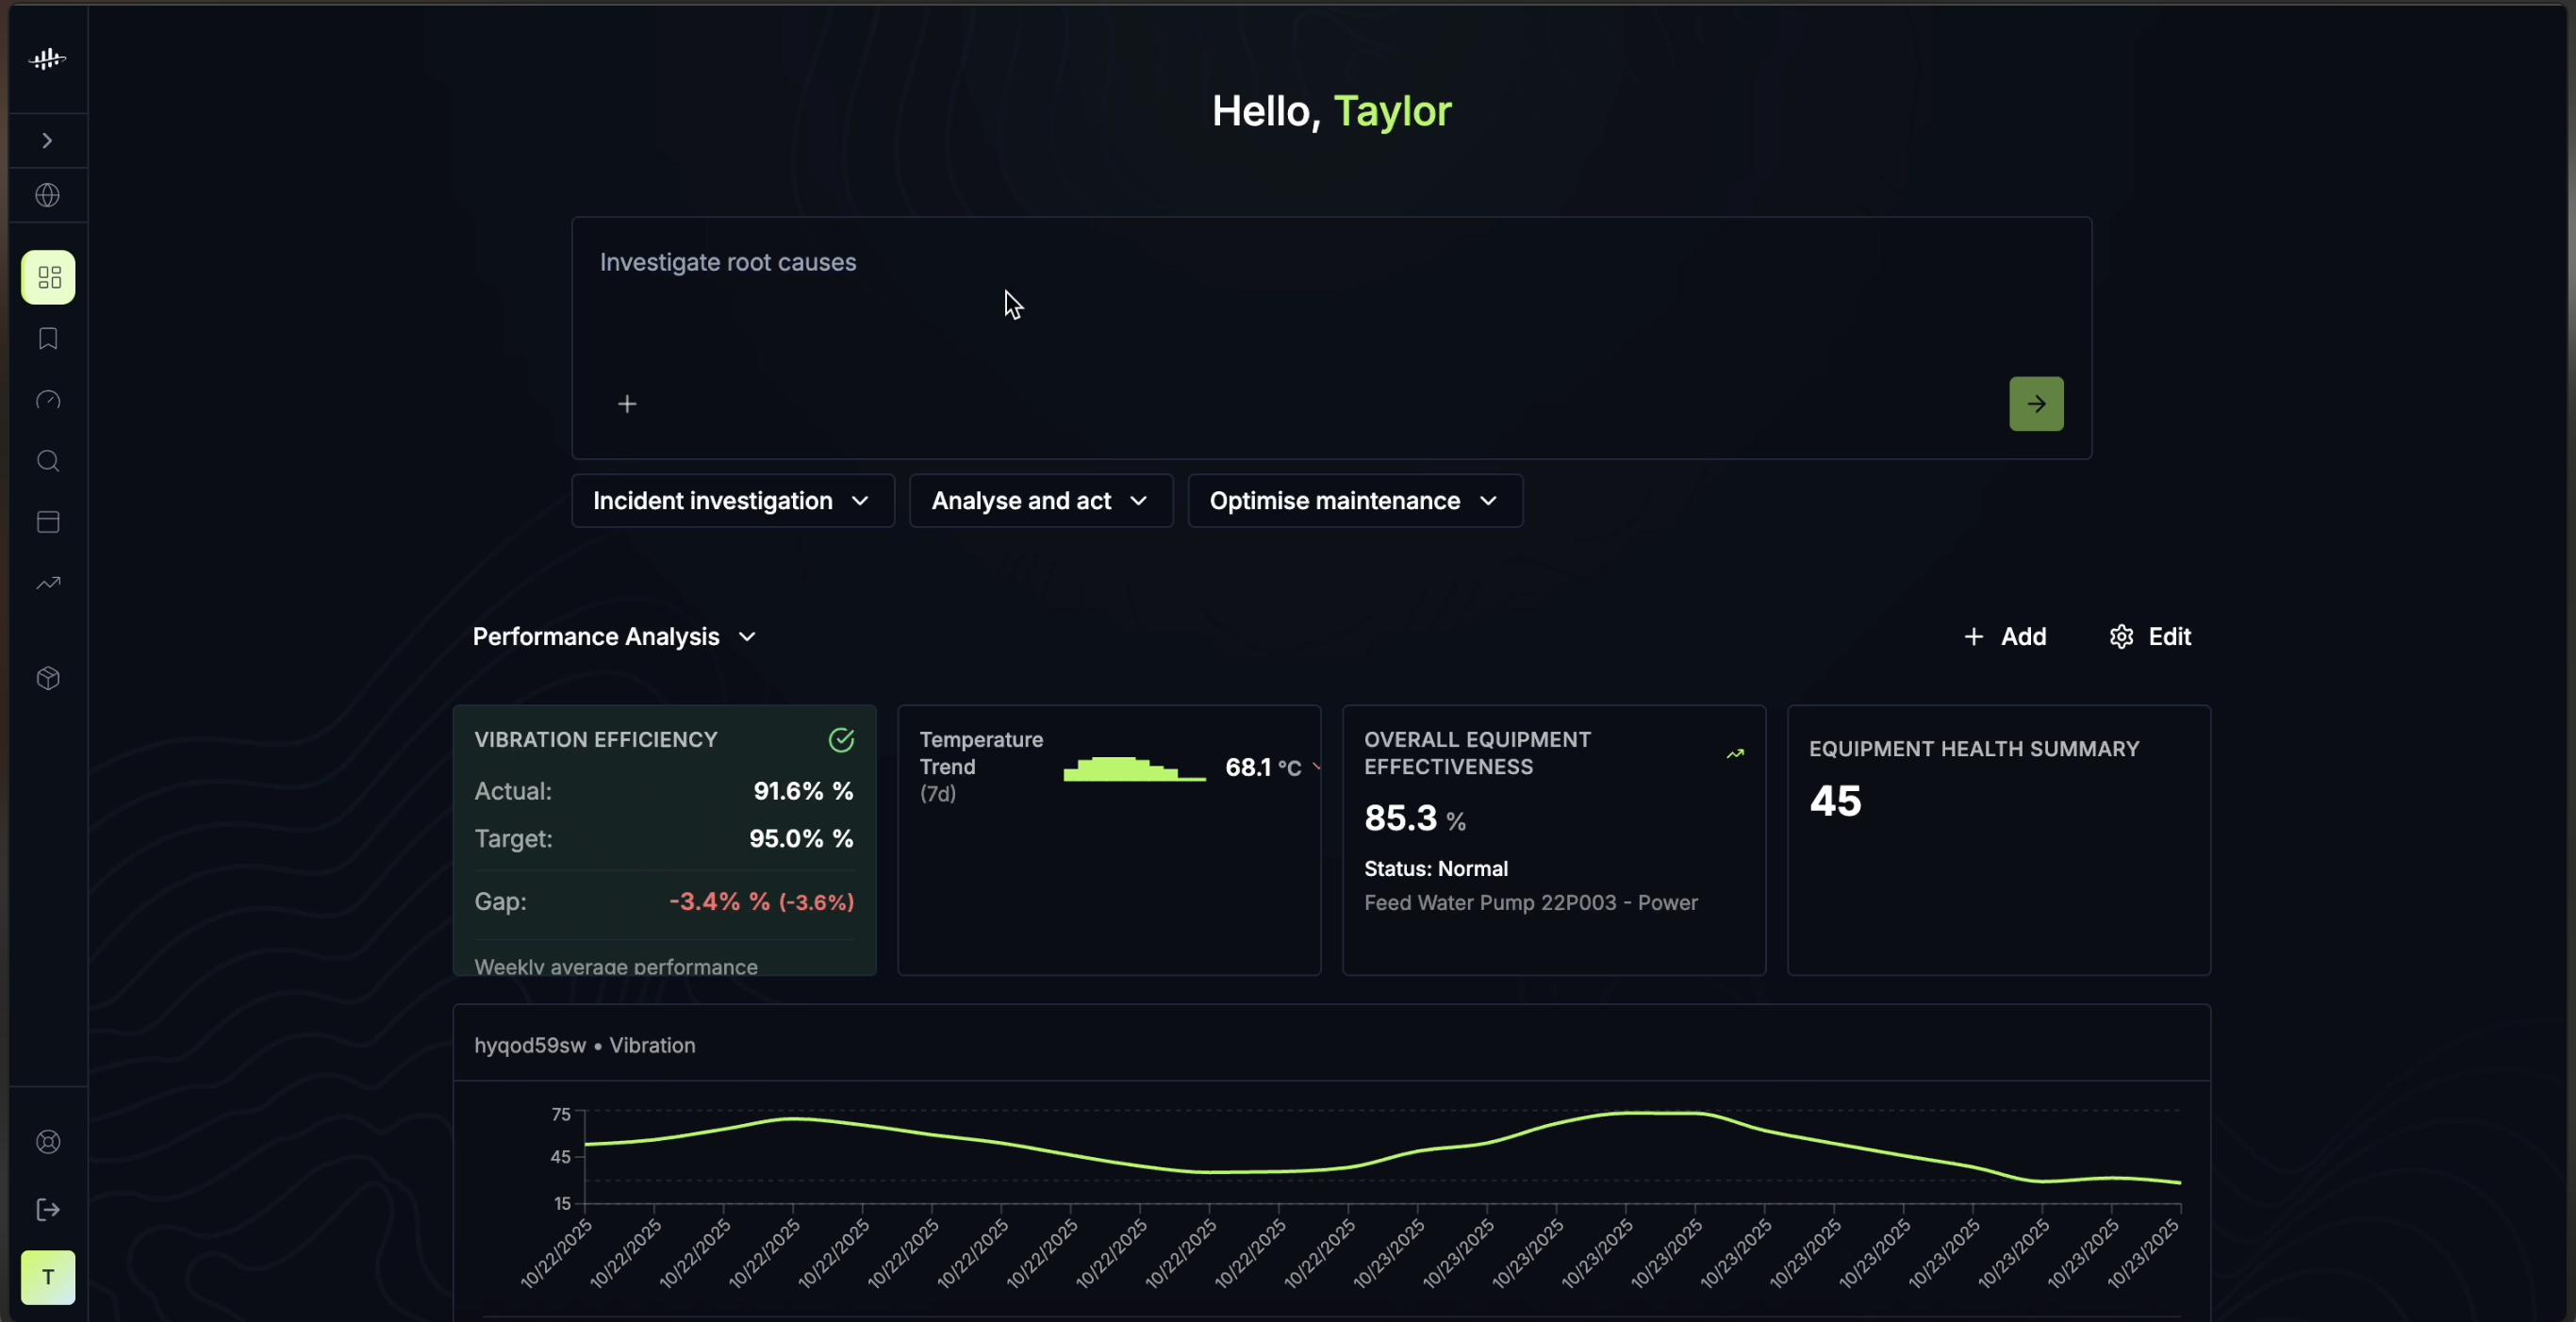Open the dashboards grid icon in sidebar
This screenshot has width=2576, height=1322.
[47, 277]
